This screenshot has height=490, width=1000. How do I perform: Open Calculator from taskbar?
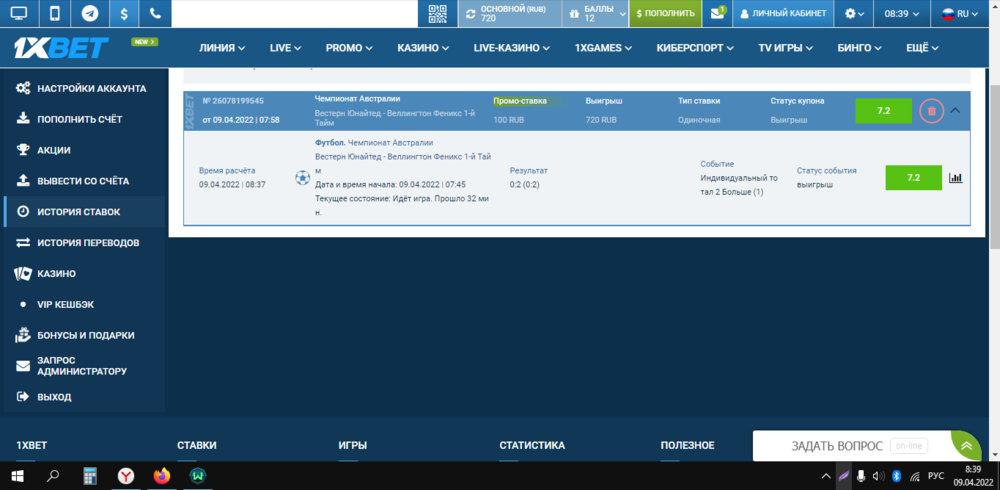(91, 476)
